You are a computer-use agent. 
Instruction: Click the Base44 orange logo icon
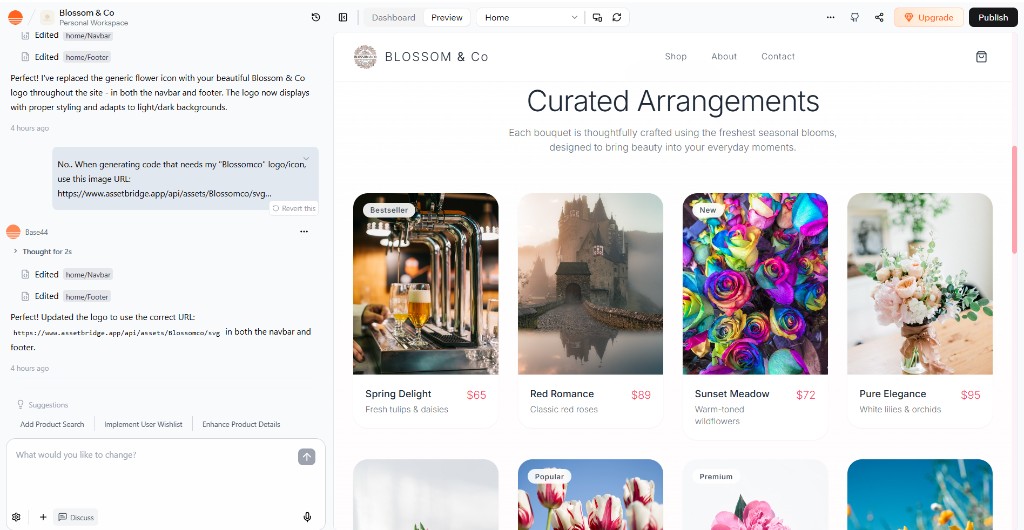click(x=15, y=18)
